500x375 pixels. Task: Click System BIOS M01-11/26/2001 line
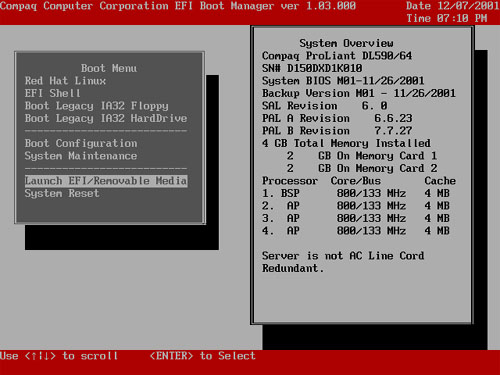[x=343, y=81]
